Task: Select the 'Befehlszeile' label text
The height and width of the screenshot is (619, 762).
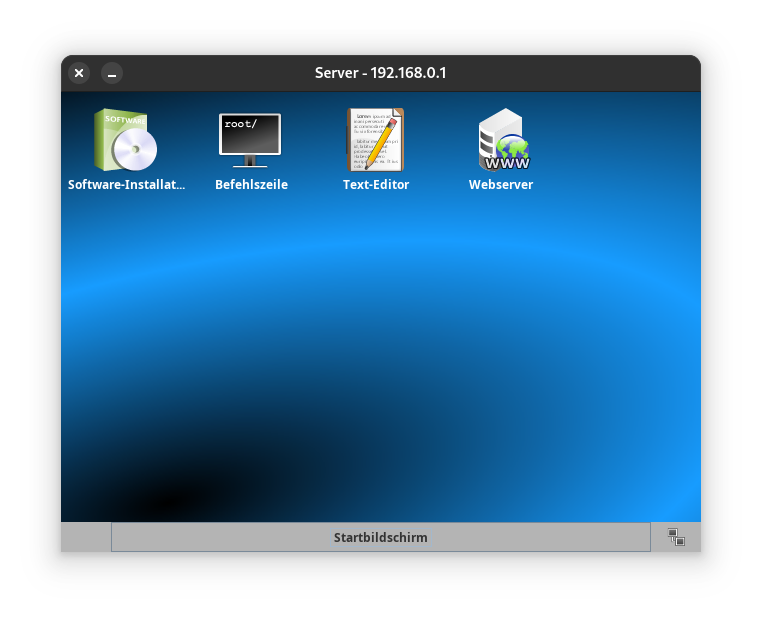Action: tap(251, 185)
